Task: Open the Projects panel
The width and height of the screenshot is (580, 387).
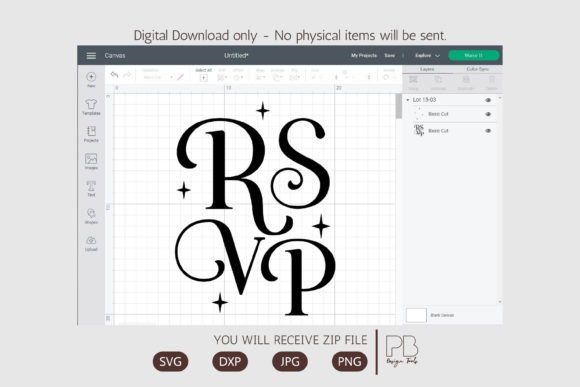Action: [x=91, y=134]
